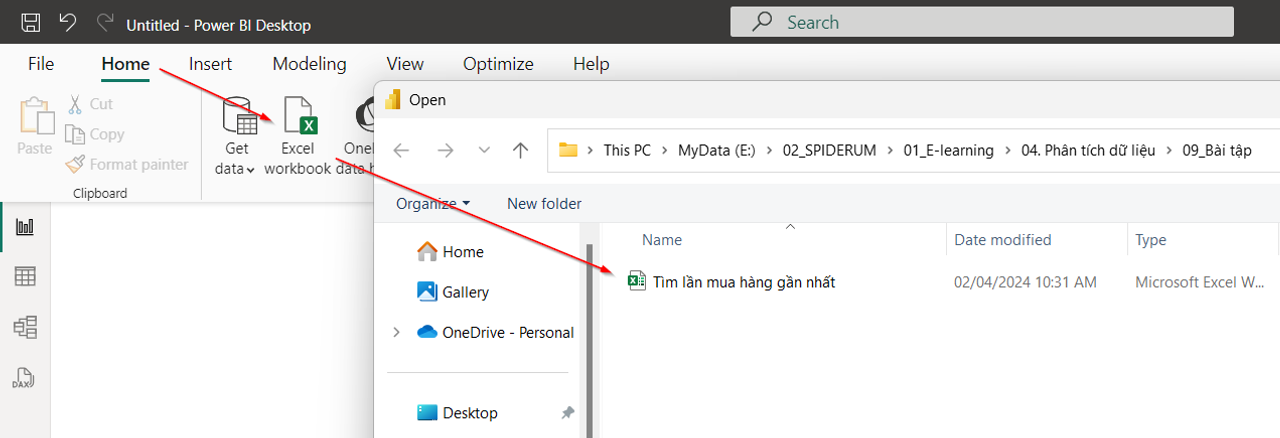Screen dimensions: 1280x438
Task: Click the Redo arrow icon
Action: (x=104, y=22)
